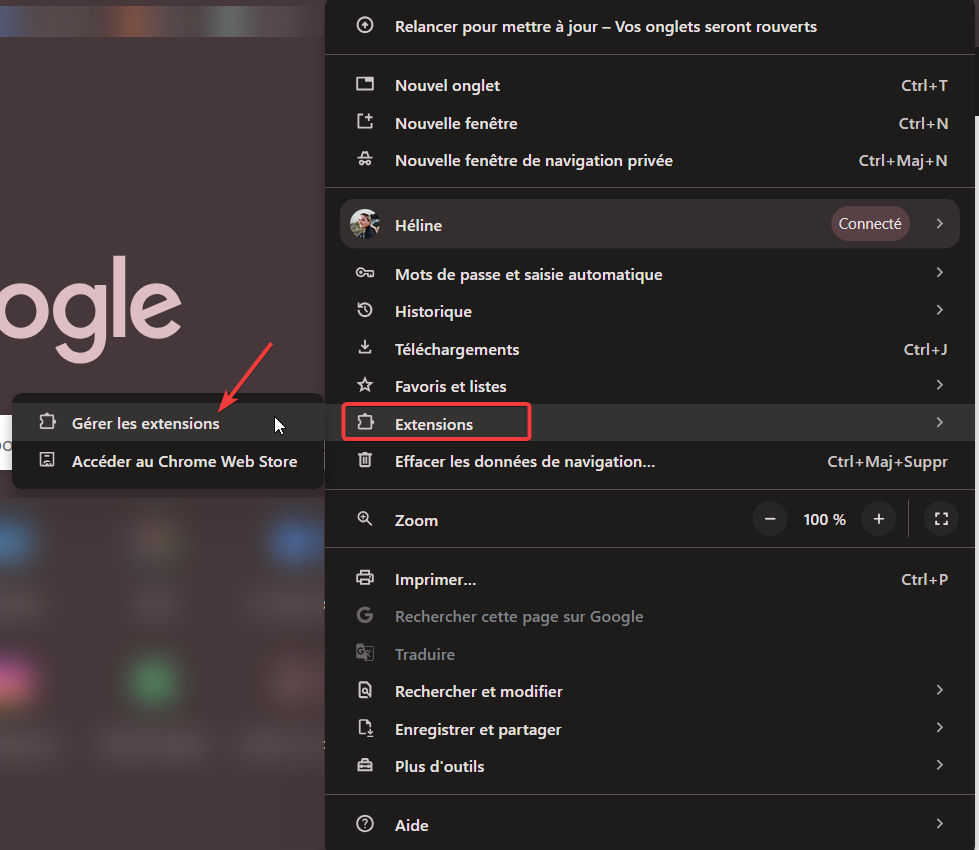Increase zoom with the plus button

tap(878, 519)
